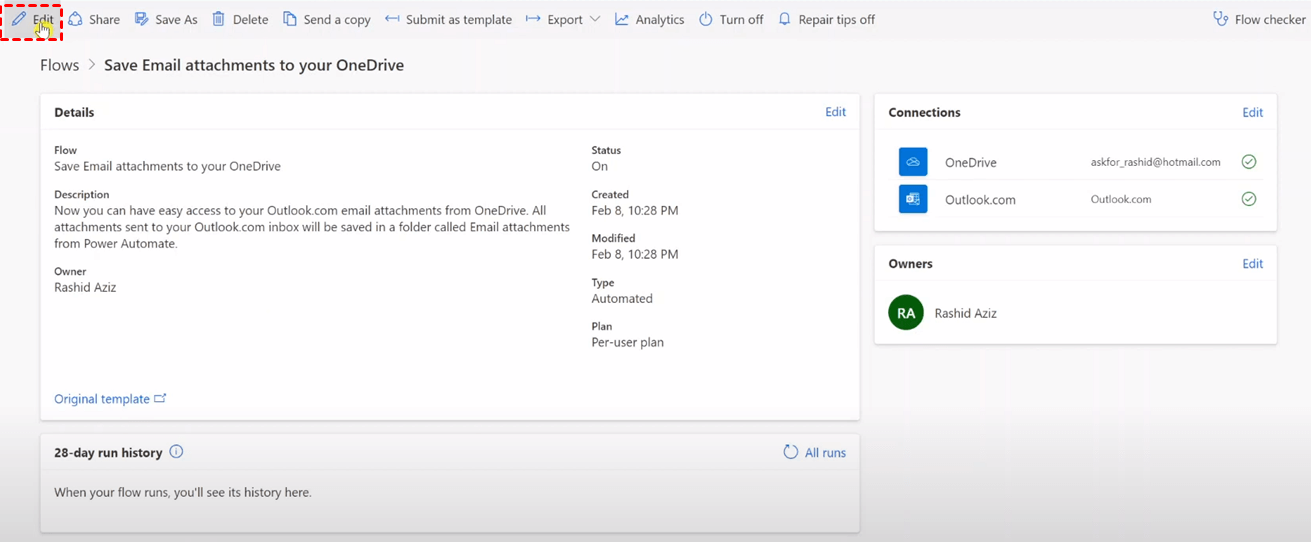Click the run history info icon

(176, 452)
